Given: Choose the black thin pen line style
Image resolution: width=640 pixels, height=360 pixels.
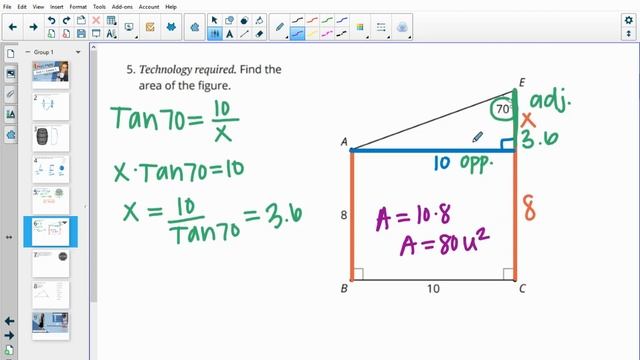Looking at the screenshot, I should (297, 20).
